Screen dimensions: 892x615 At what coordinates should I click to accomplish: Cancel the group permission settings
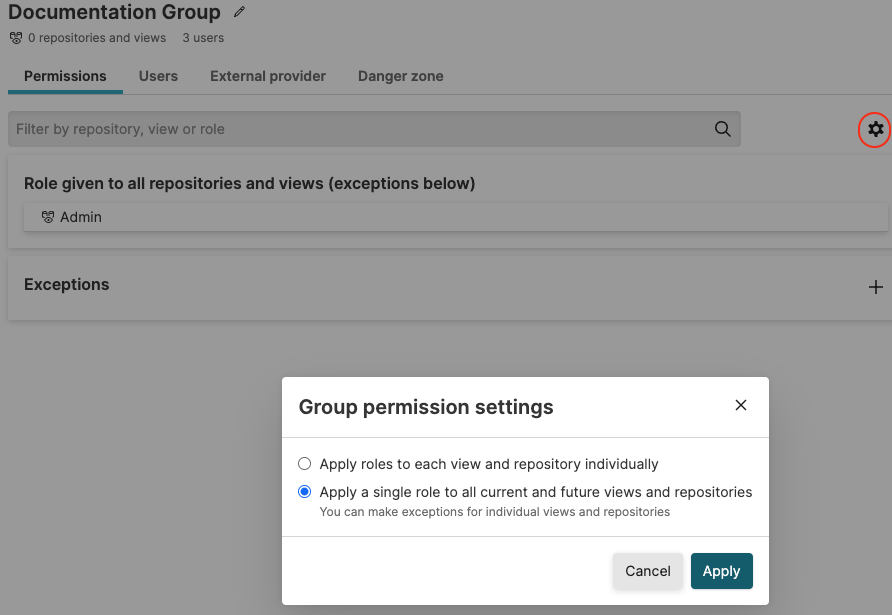pos(647,571)
